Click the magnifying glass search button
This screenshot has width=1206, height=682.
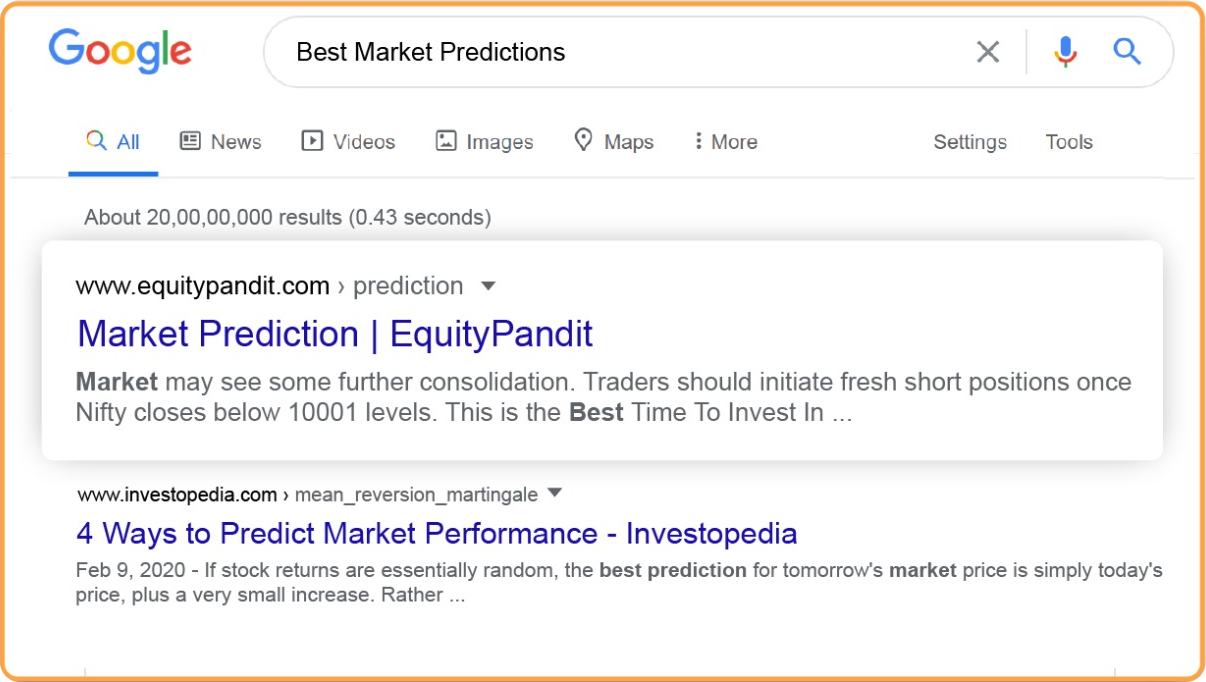(1127, 52)
